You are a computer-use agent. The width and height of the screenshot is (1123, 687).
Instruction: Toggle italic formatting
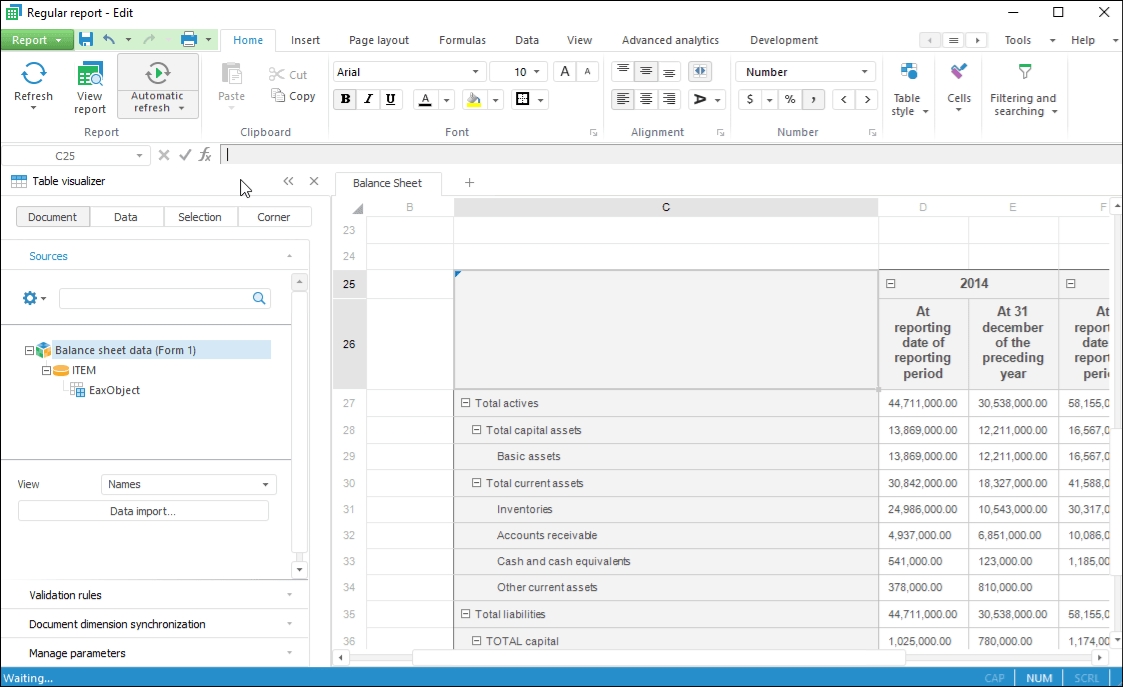coord(368,99)
